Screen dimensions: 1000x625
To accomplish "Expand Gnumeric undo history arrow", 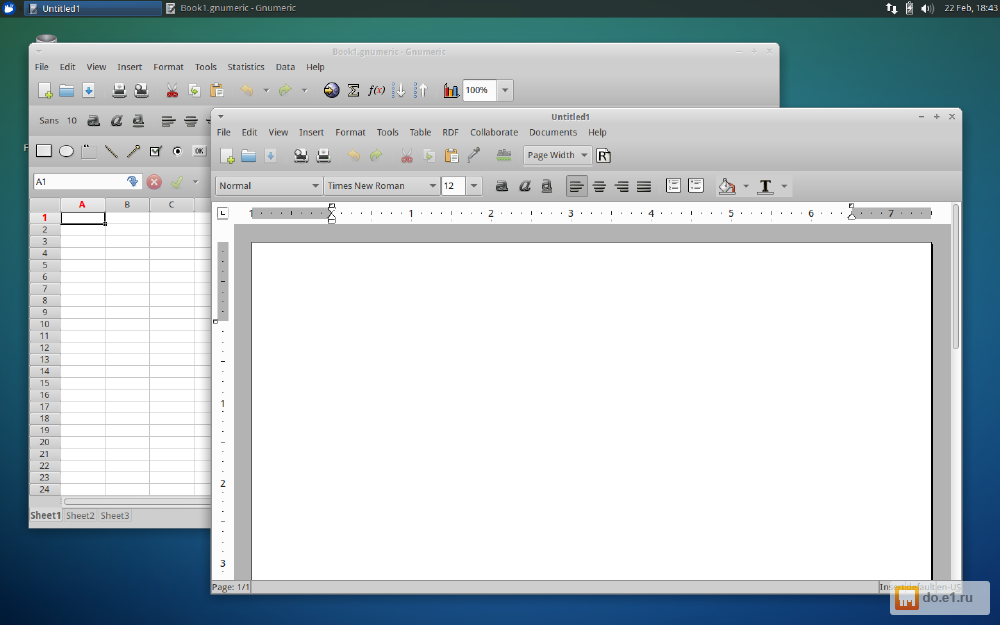I will coord(266,91).
